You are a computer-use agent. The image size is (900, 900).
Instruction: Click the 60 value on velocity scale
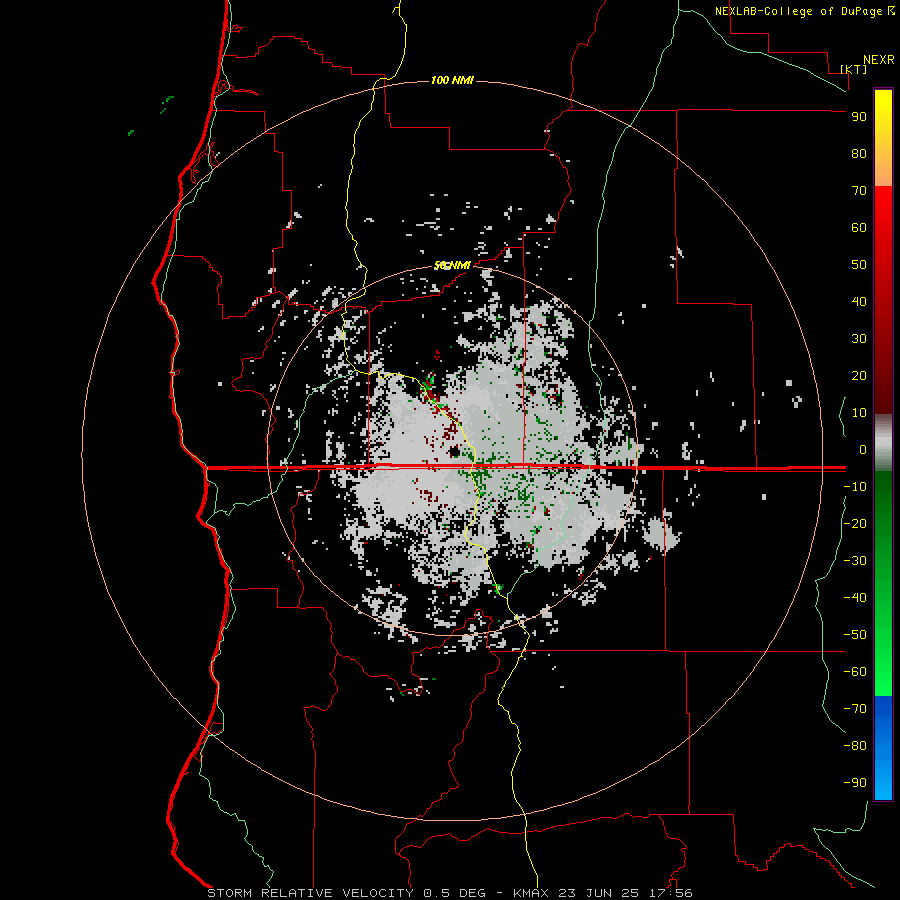coord(859,227)
